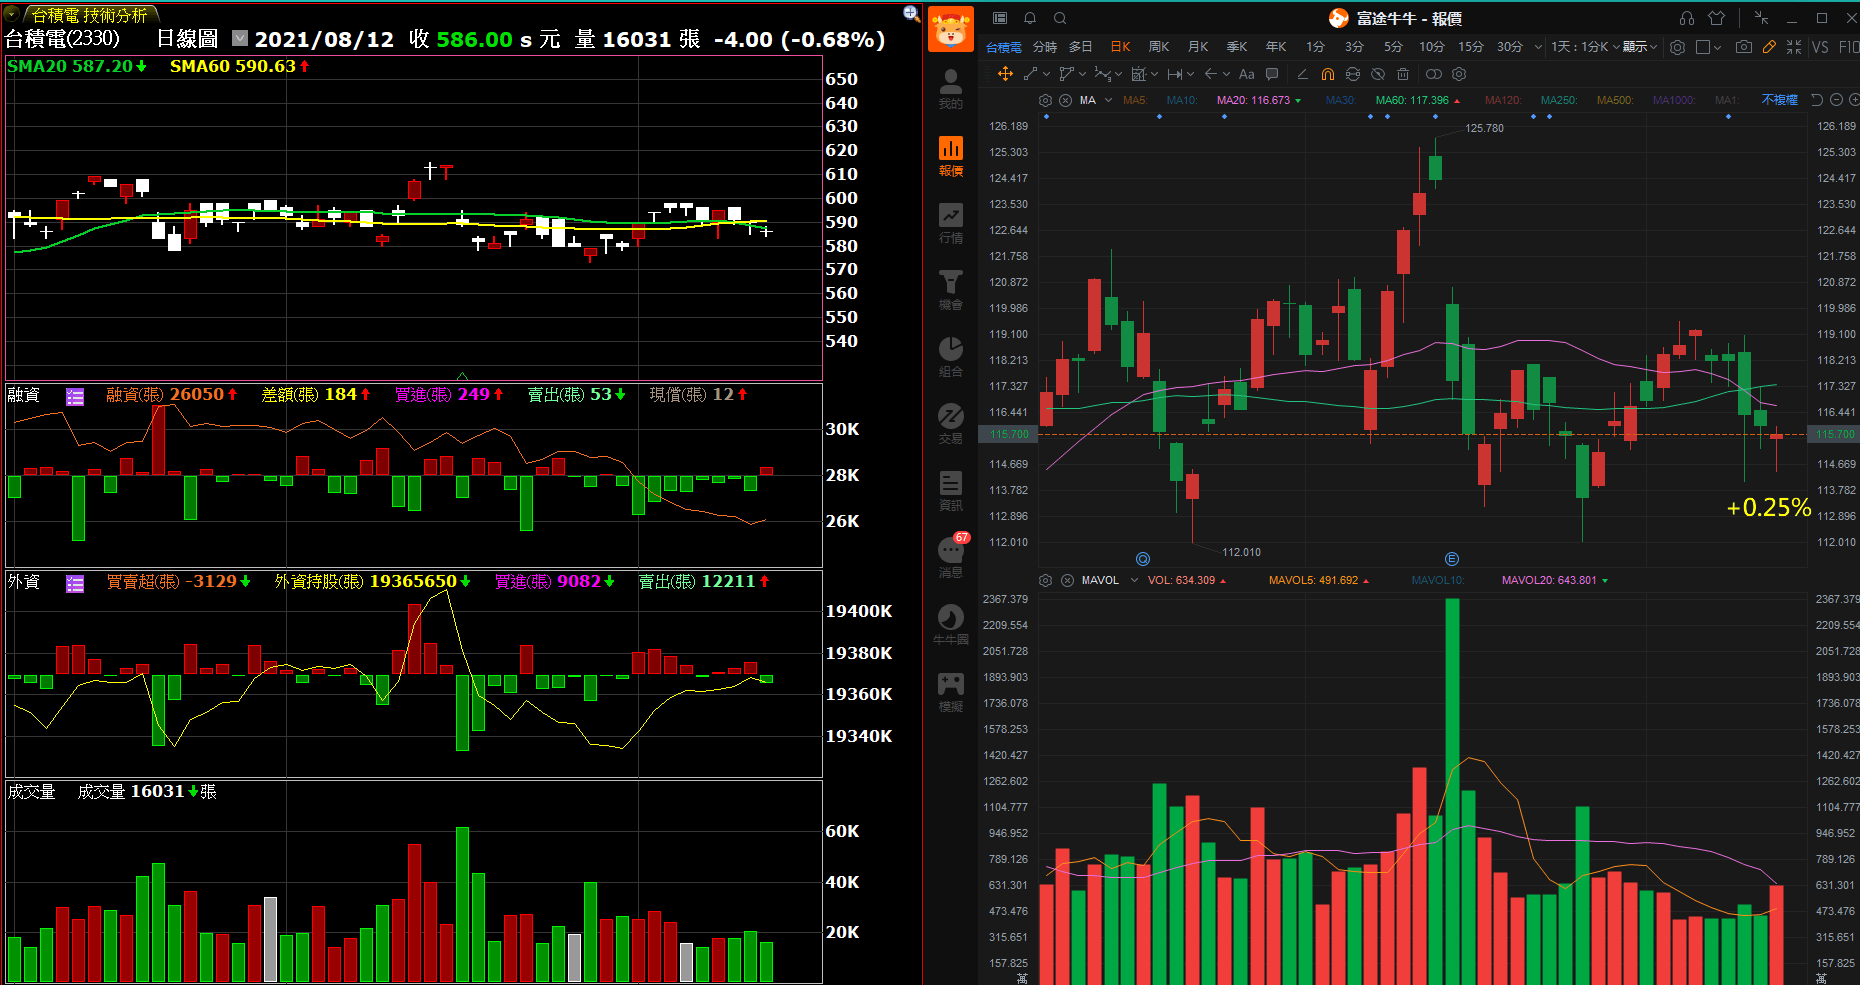Switch to 周K chart tab
Viewport: 1860px width, 985px height.
[x=1159, y=47]
